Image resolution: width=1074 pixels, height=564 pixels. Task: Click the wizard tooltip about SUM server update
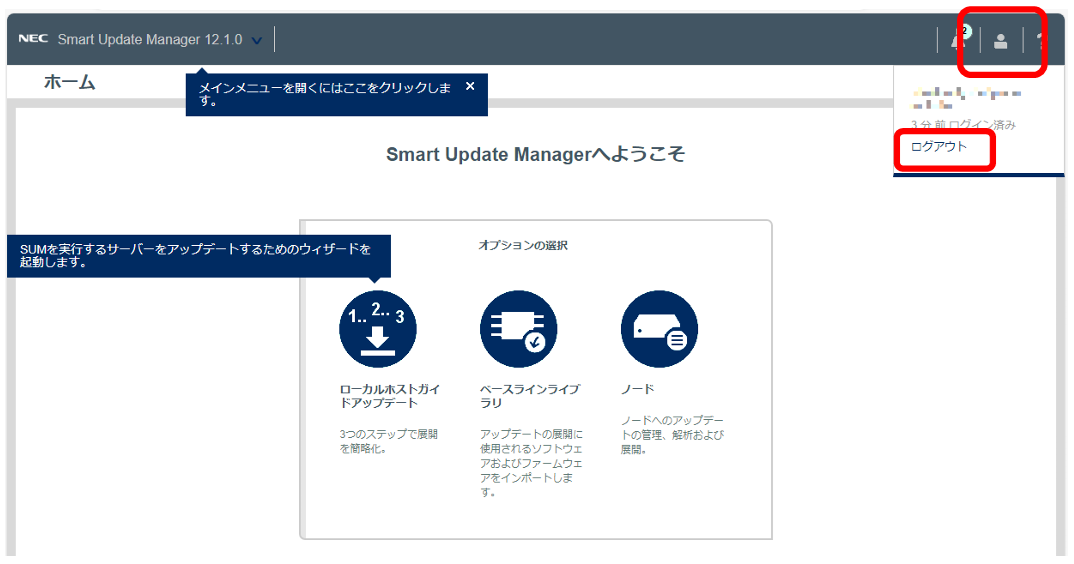tap(196, 256)
